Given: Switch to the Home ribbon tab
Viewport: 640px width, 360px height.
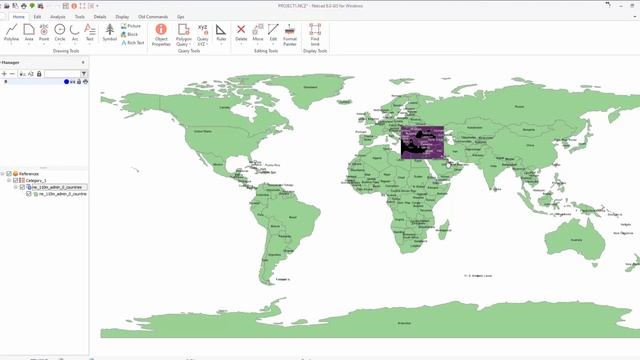Looking at the screenshot, I should click(18, 17).
